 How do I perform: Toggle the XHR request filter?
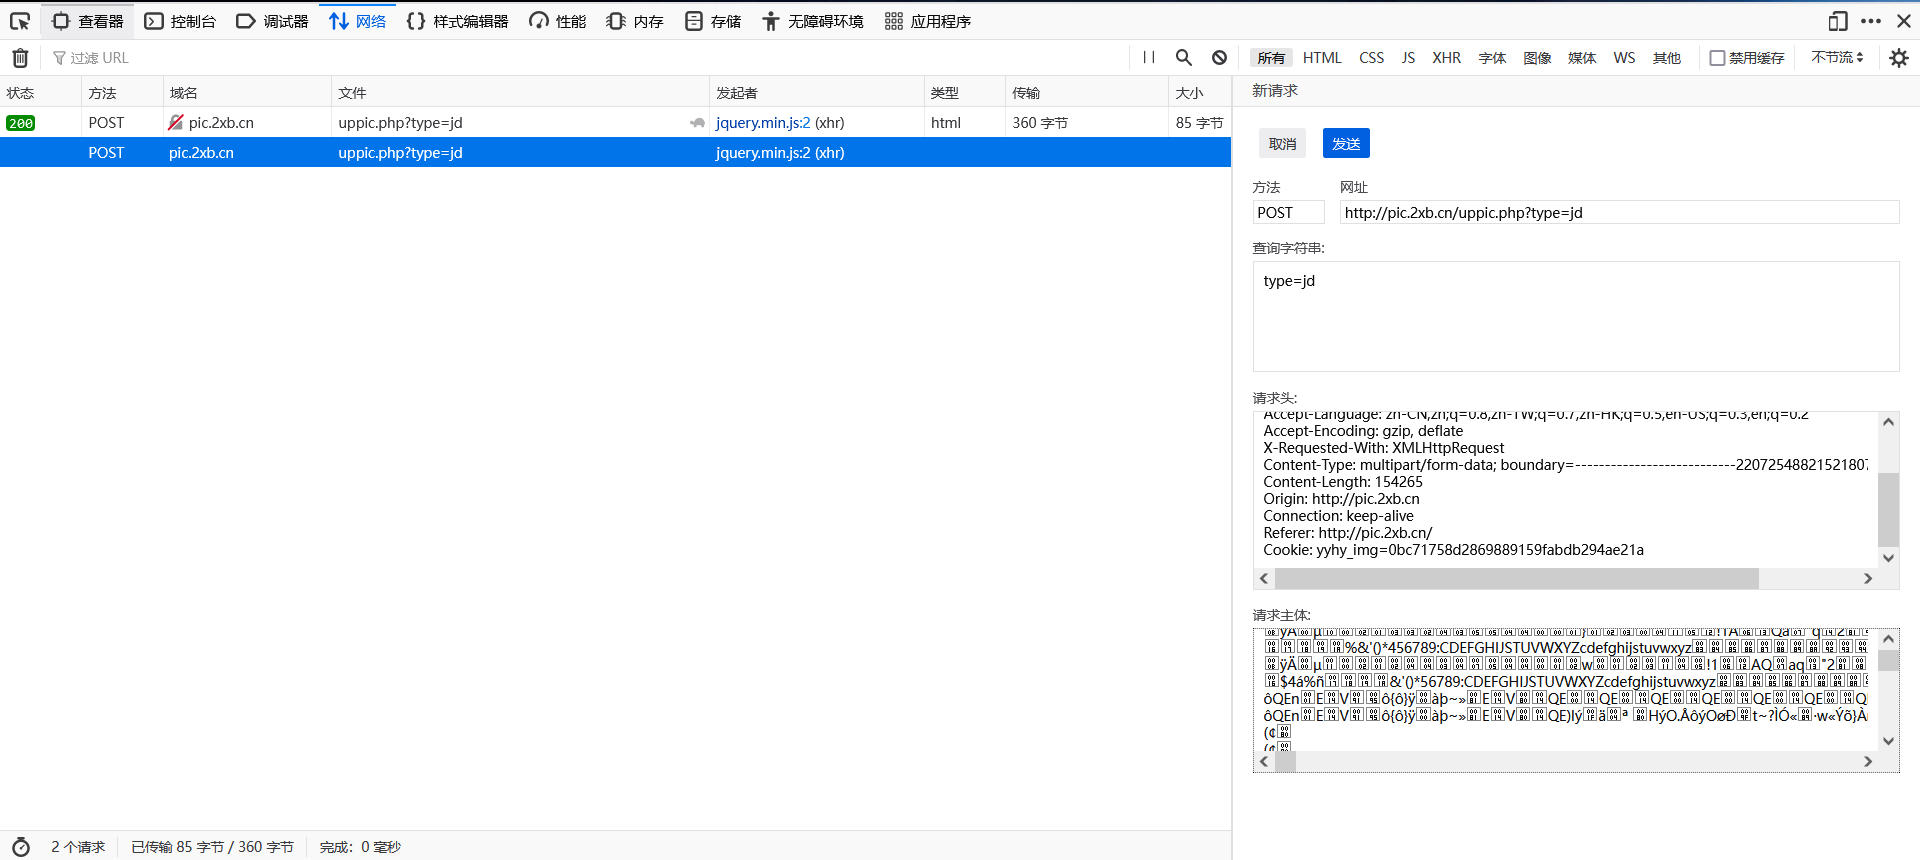point(1446,58)
